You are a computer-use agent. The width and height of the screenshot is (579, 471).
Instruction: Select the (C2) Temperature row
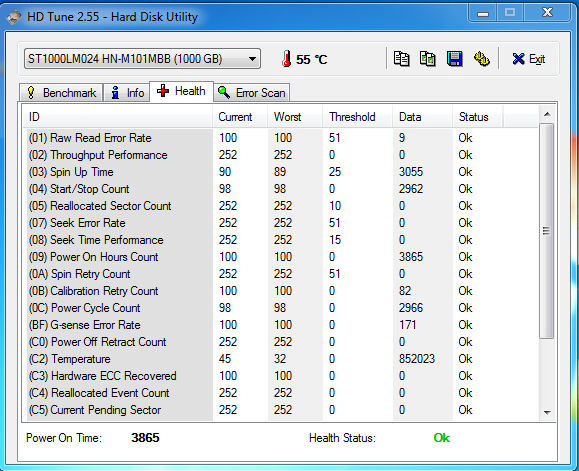tap(281, 359)
